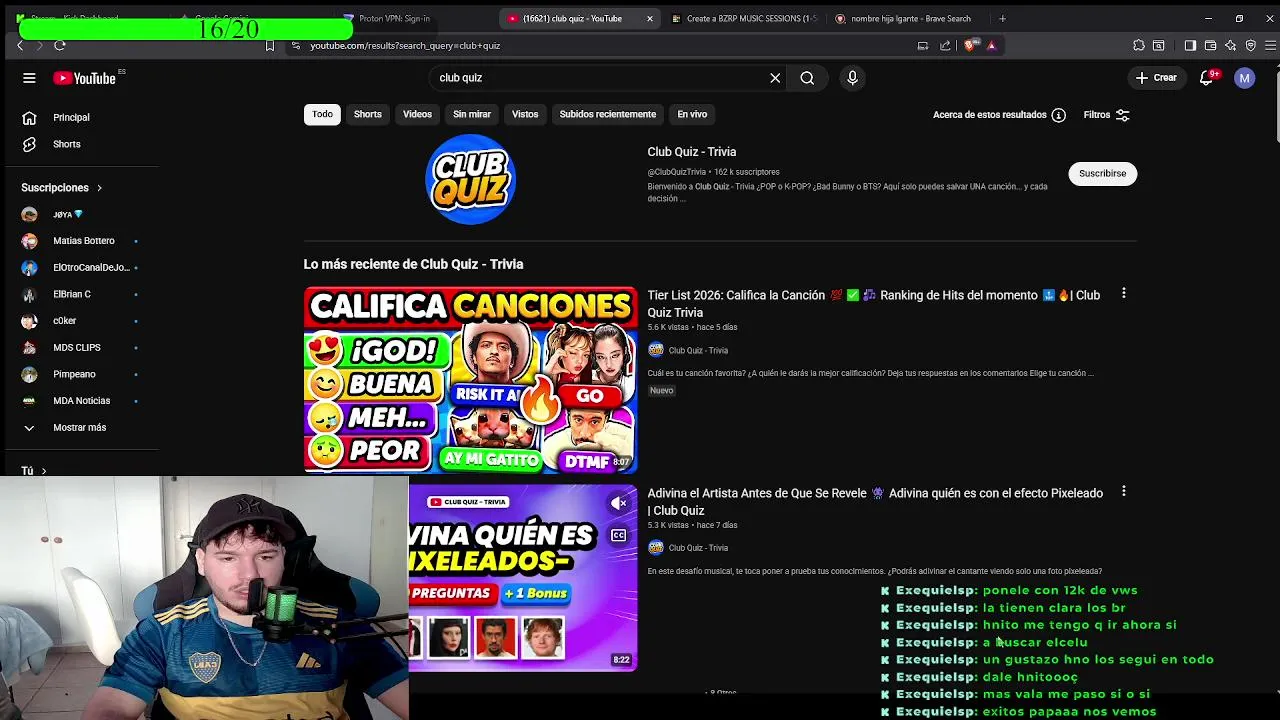
Task: Clear the search box with the X
Action: [775, 78]
